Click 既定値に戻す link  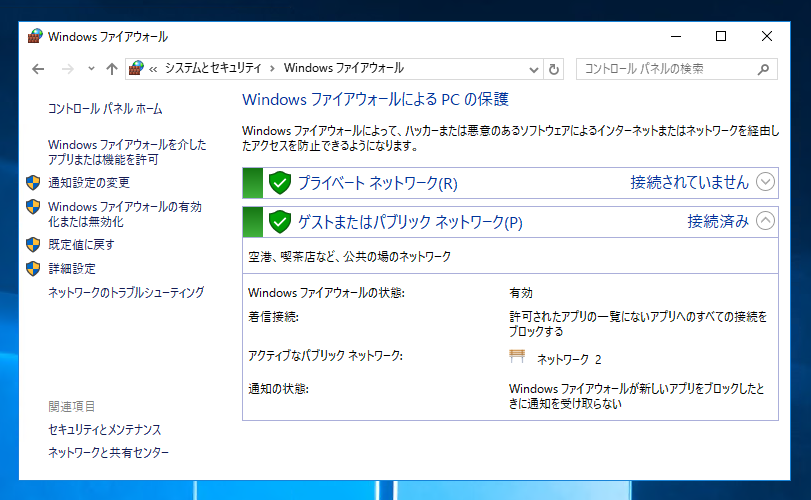81,245
